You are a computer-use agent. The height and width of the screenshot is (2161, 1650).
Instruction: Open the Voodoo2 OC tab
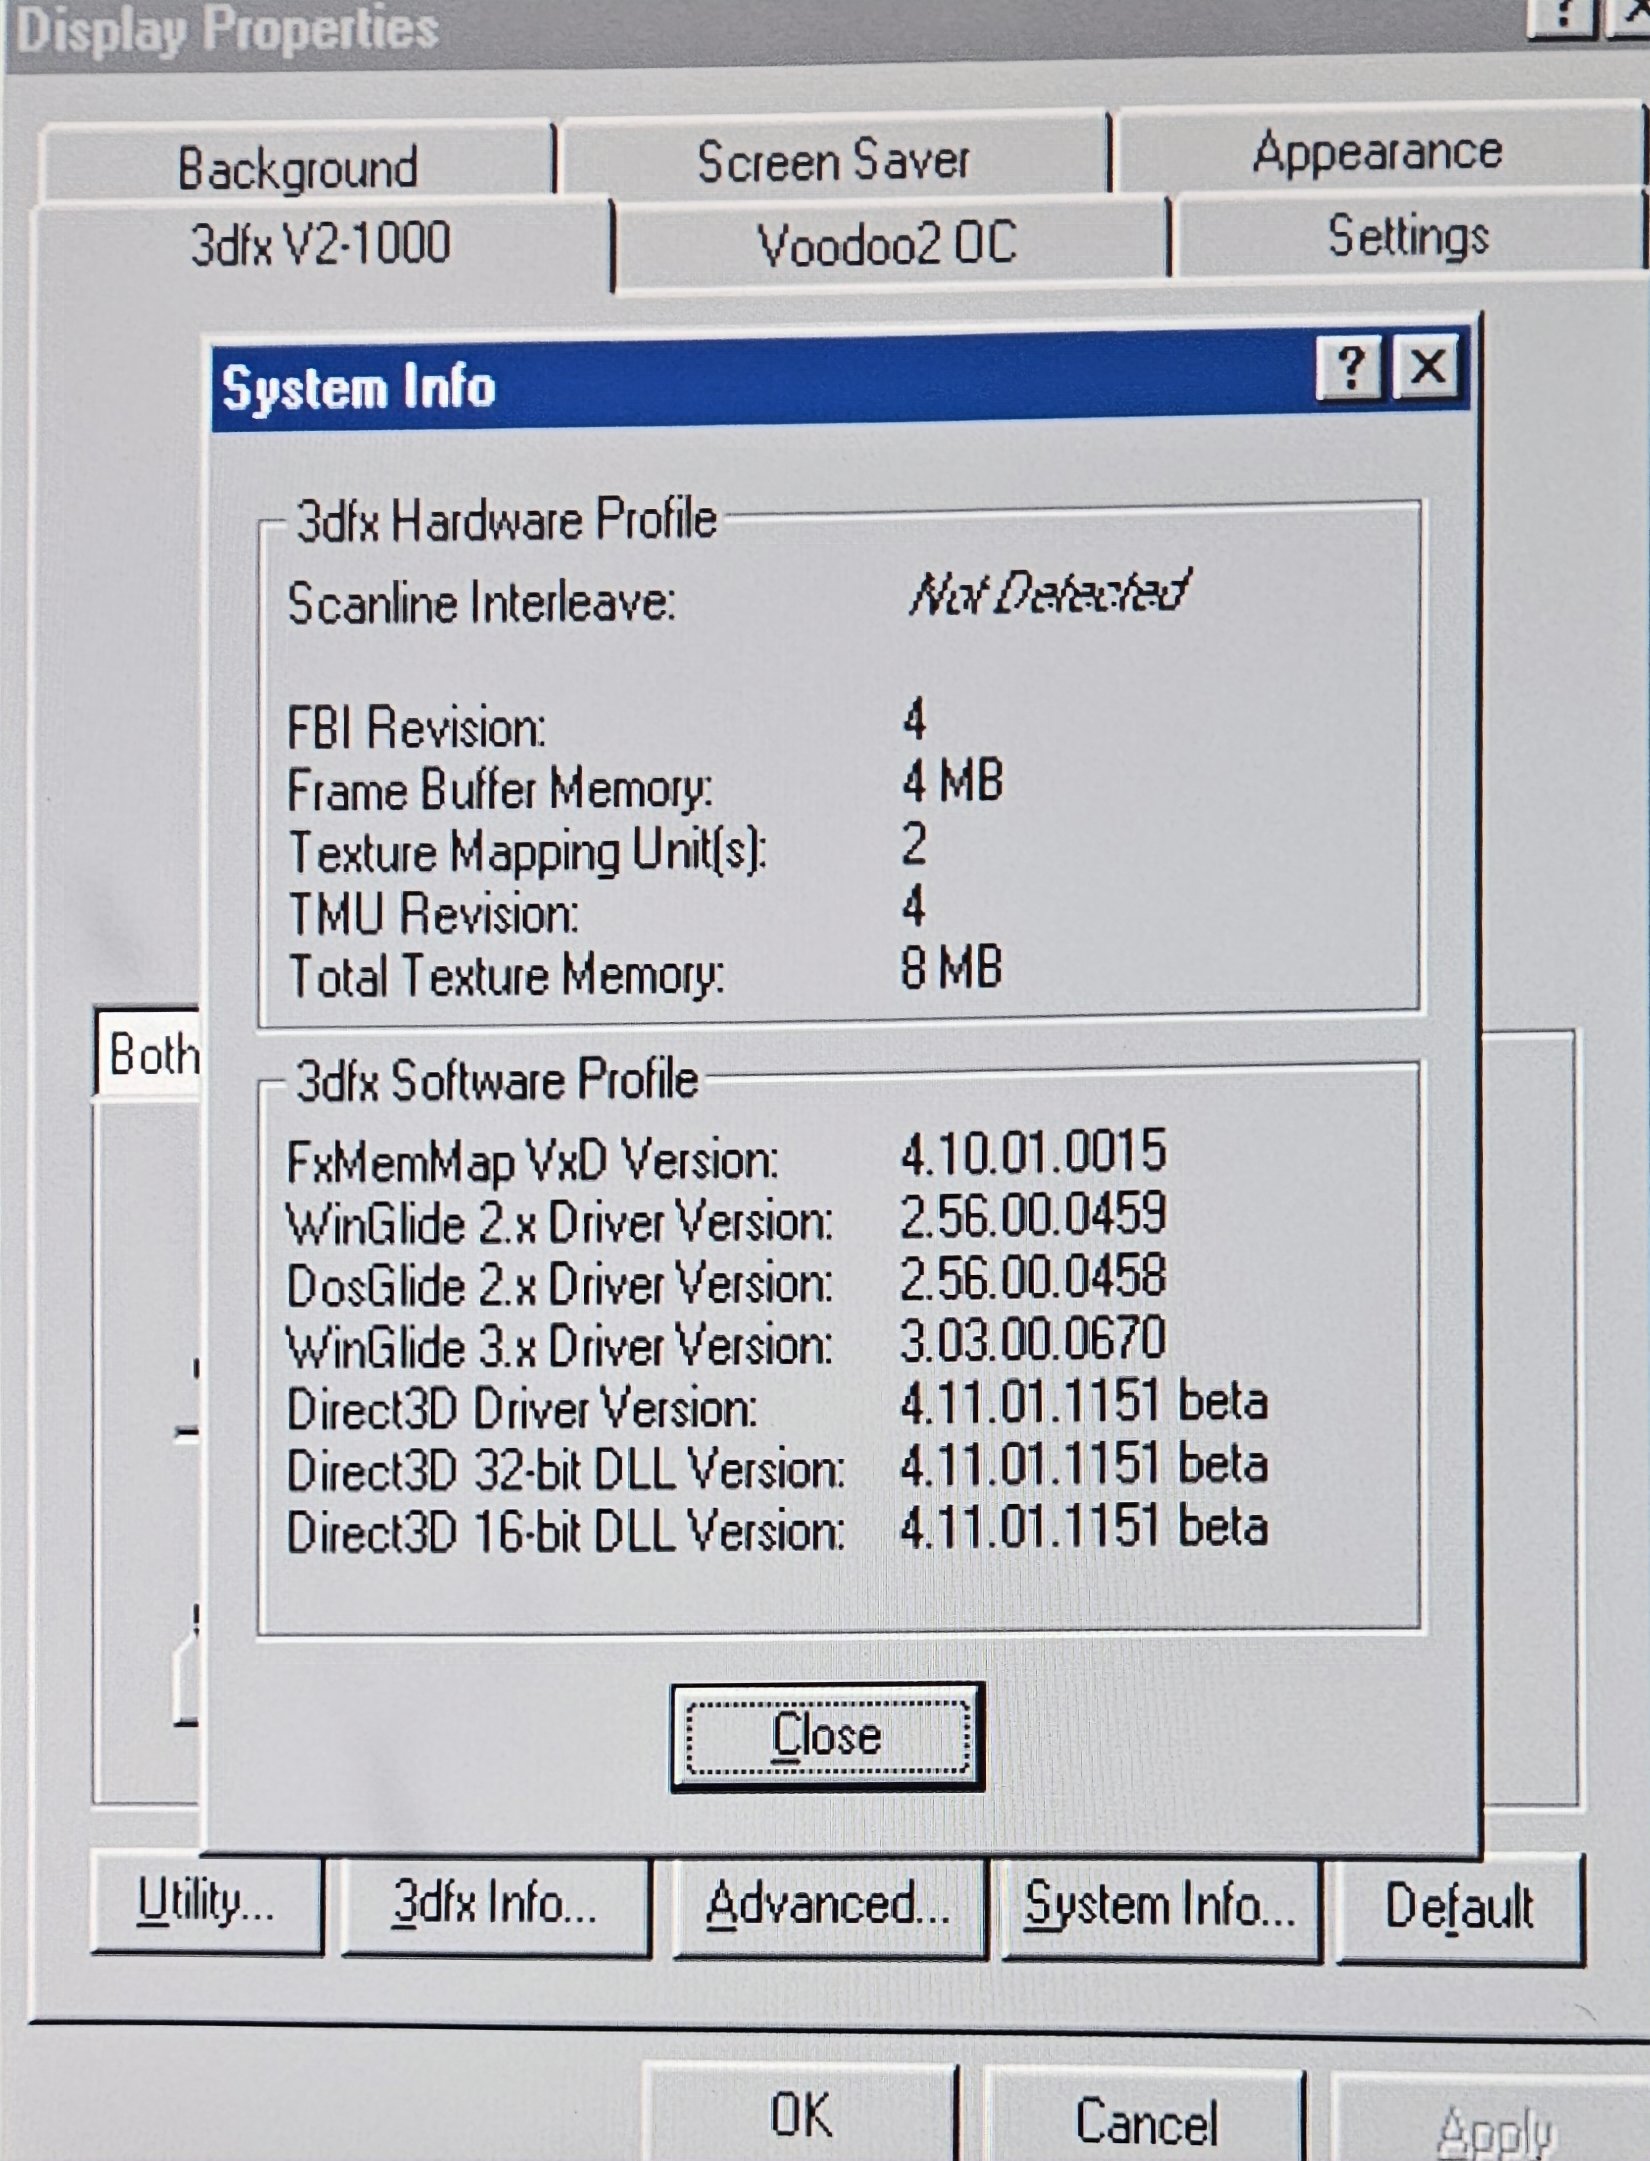[x=888, y=243]
